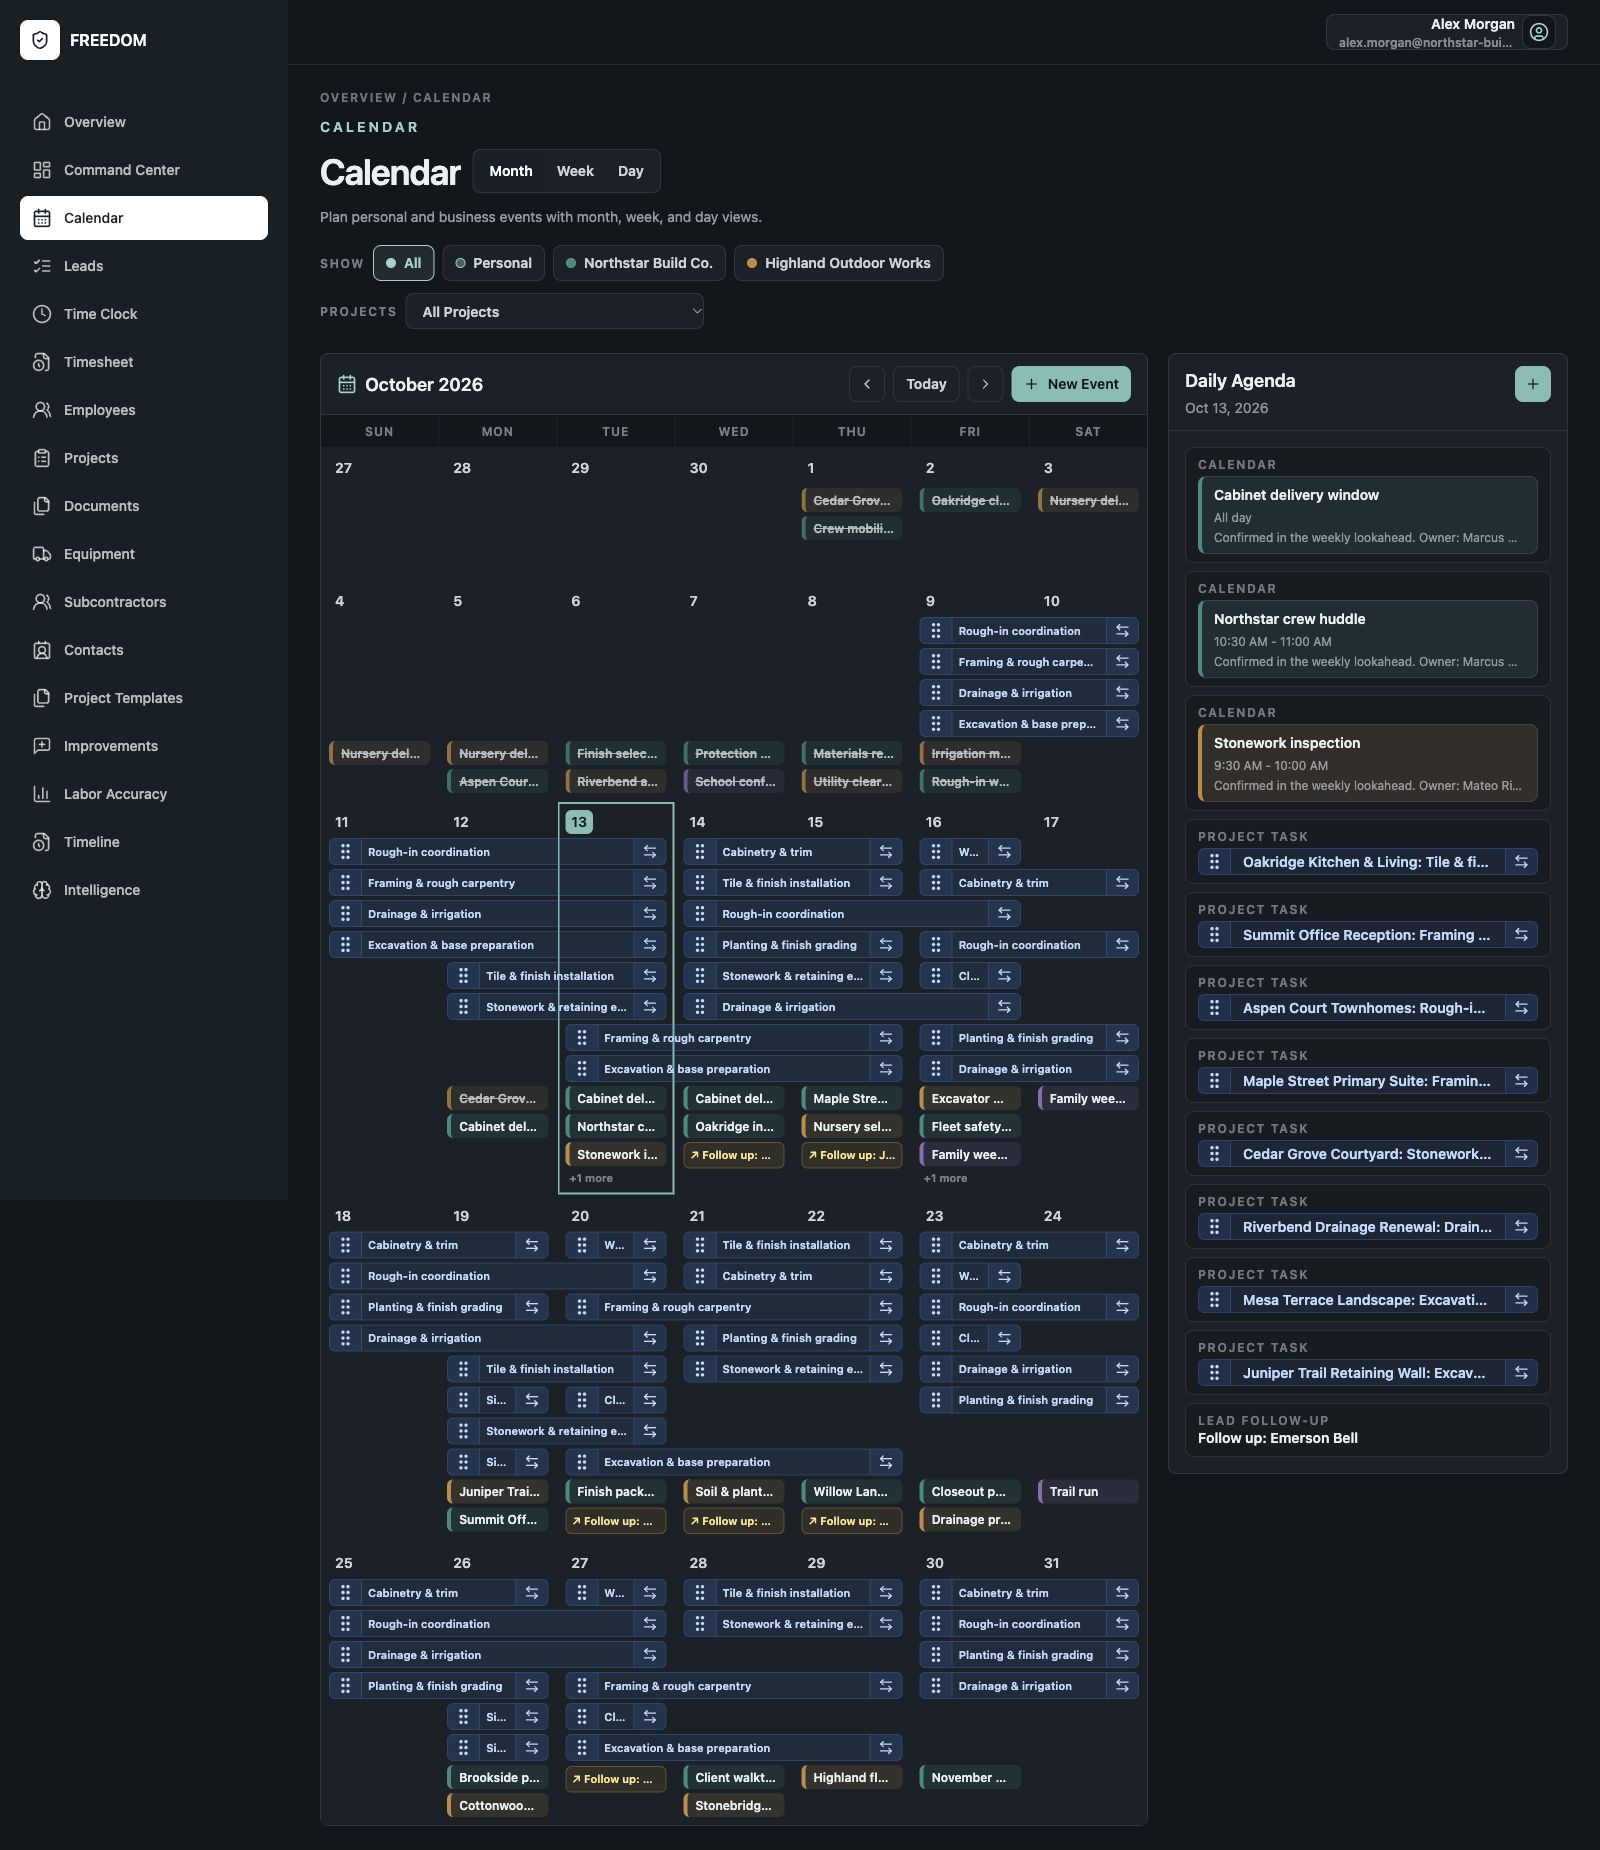This screenshot has width=1600, height=1850.
Task: Expand '+1 more' on October 13
Action: click(x=591, y=1178)
